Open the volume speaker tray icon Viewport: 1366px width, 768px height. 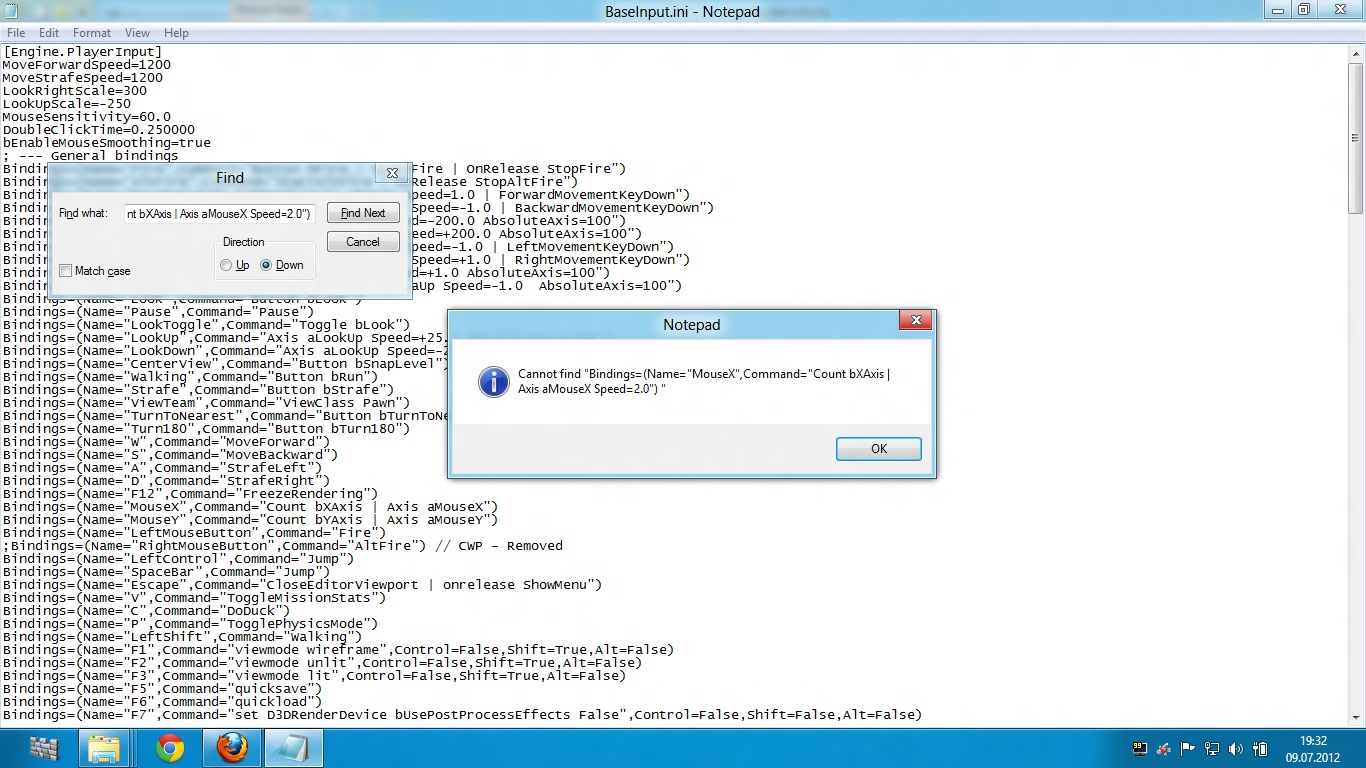pos(1235,749)
